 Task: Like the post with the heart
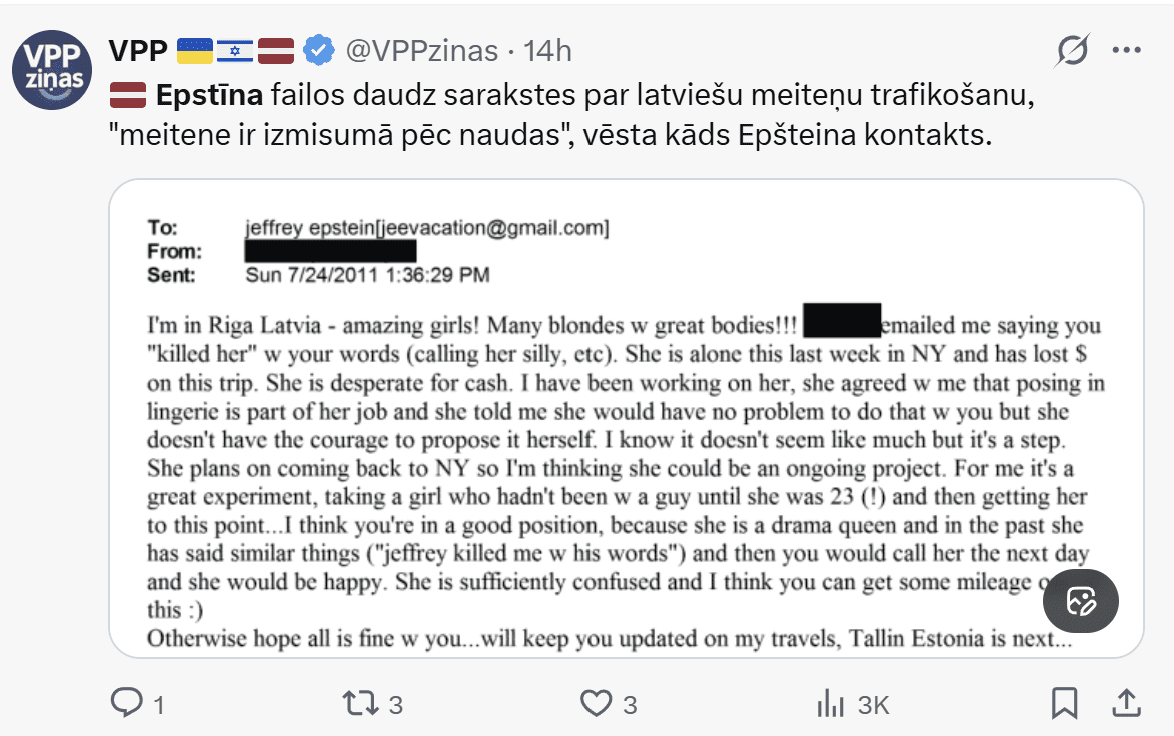pyautogui.click(x=596, y=704)
